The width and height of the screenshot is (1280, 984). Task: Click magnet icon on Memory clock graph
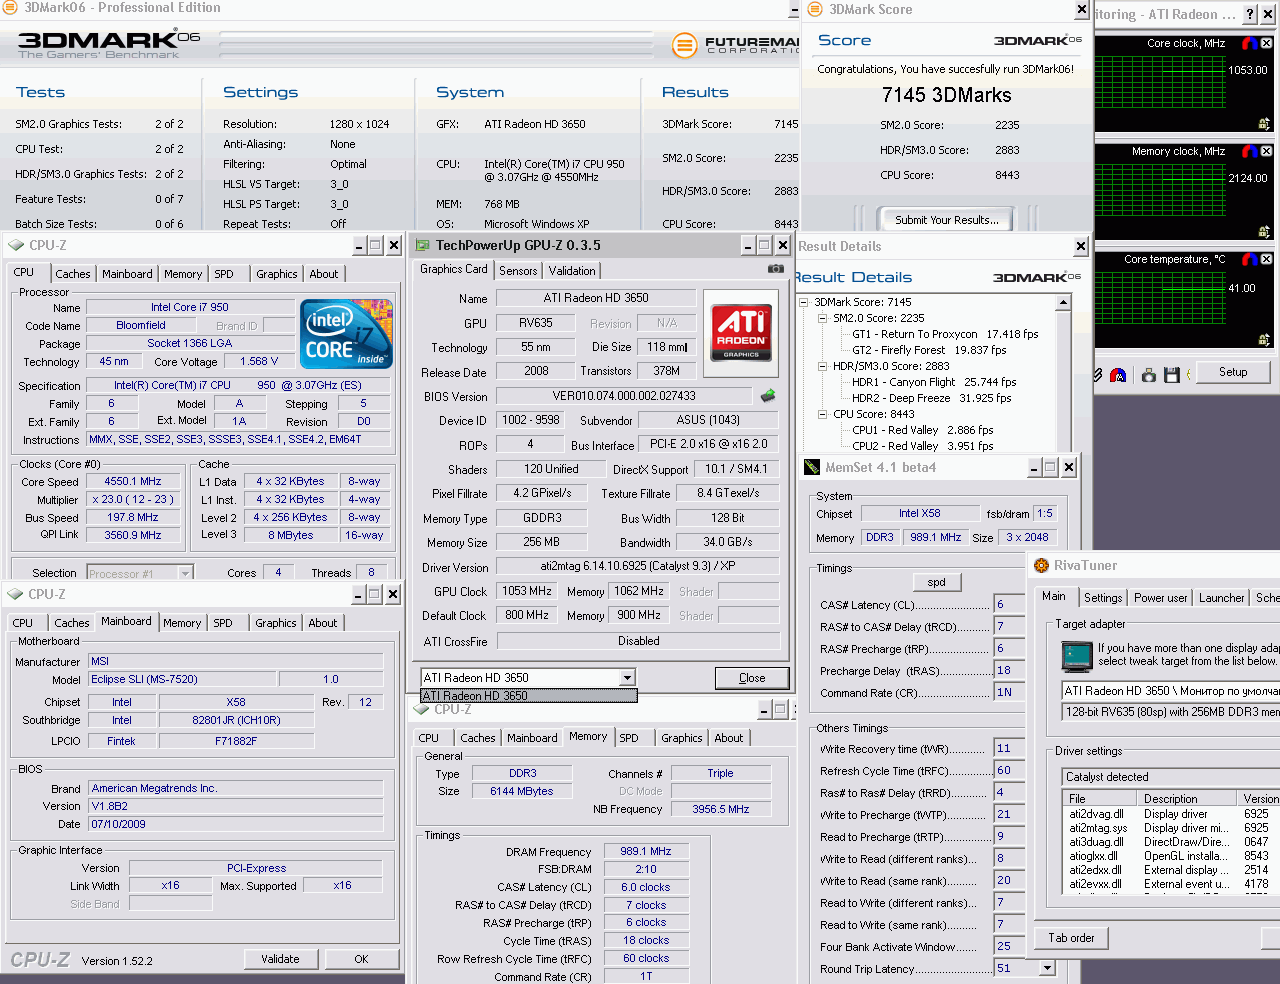[1249, 151]
